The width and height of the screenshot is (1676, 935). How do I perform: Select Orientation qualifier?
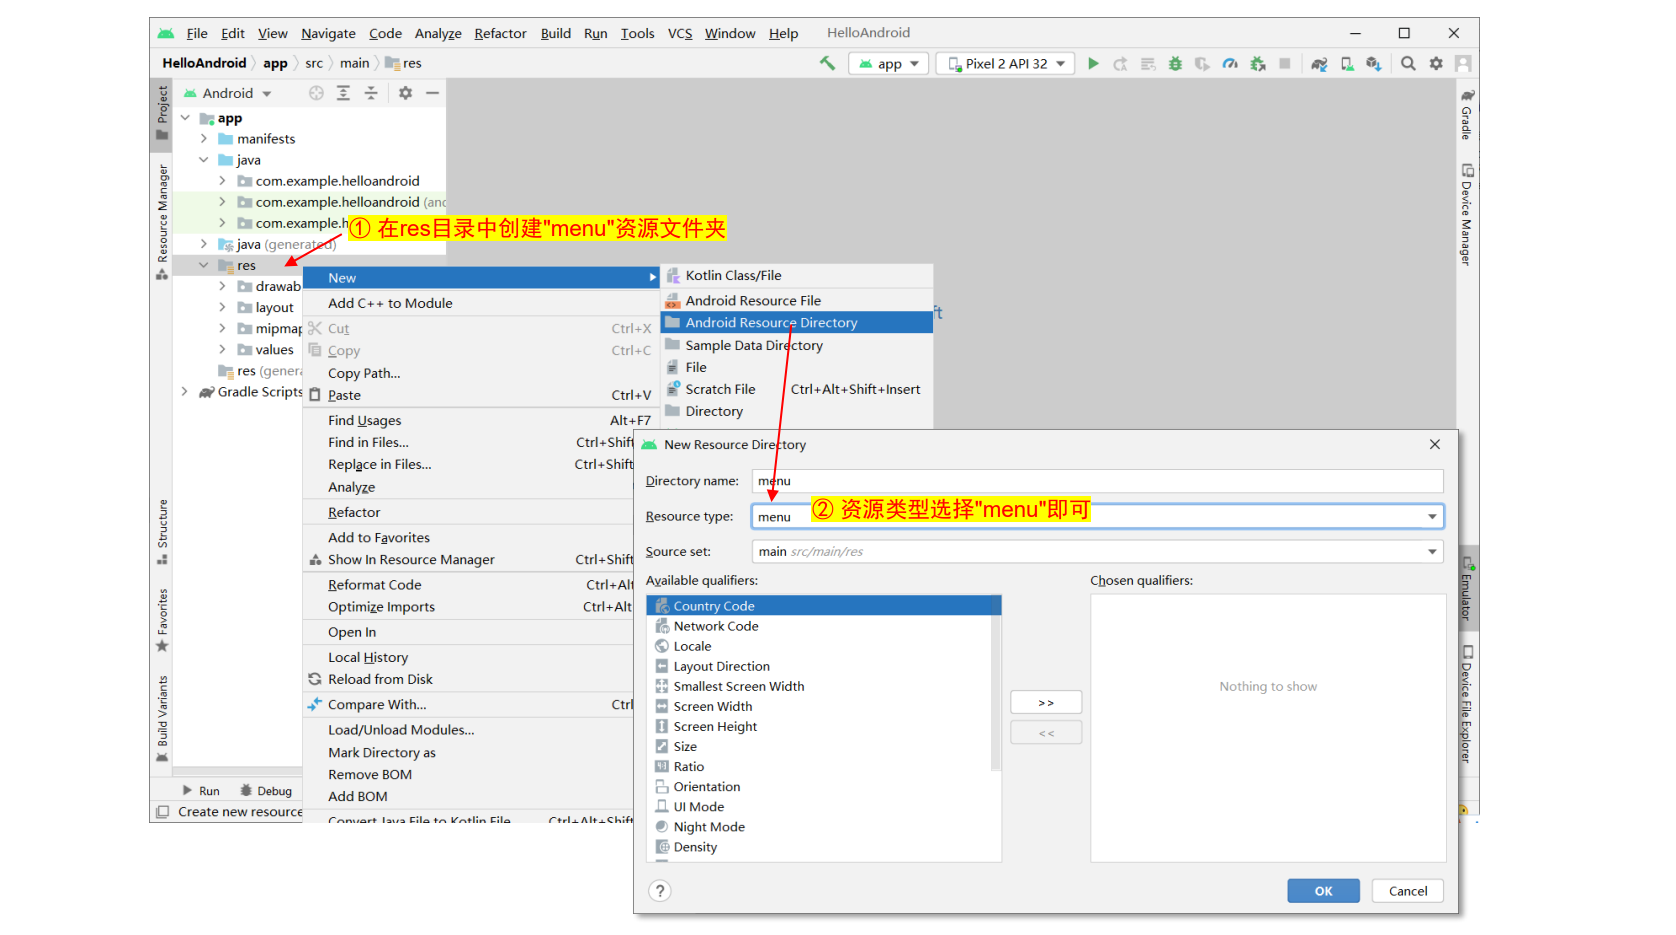[820, 786]
